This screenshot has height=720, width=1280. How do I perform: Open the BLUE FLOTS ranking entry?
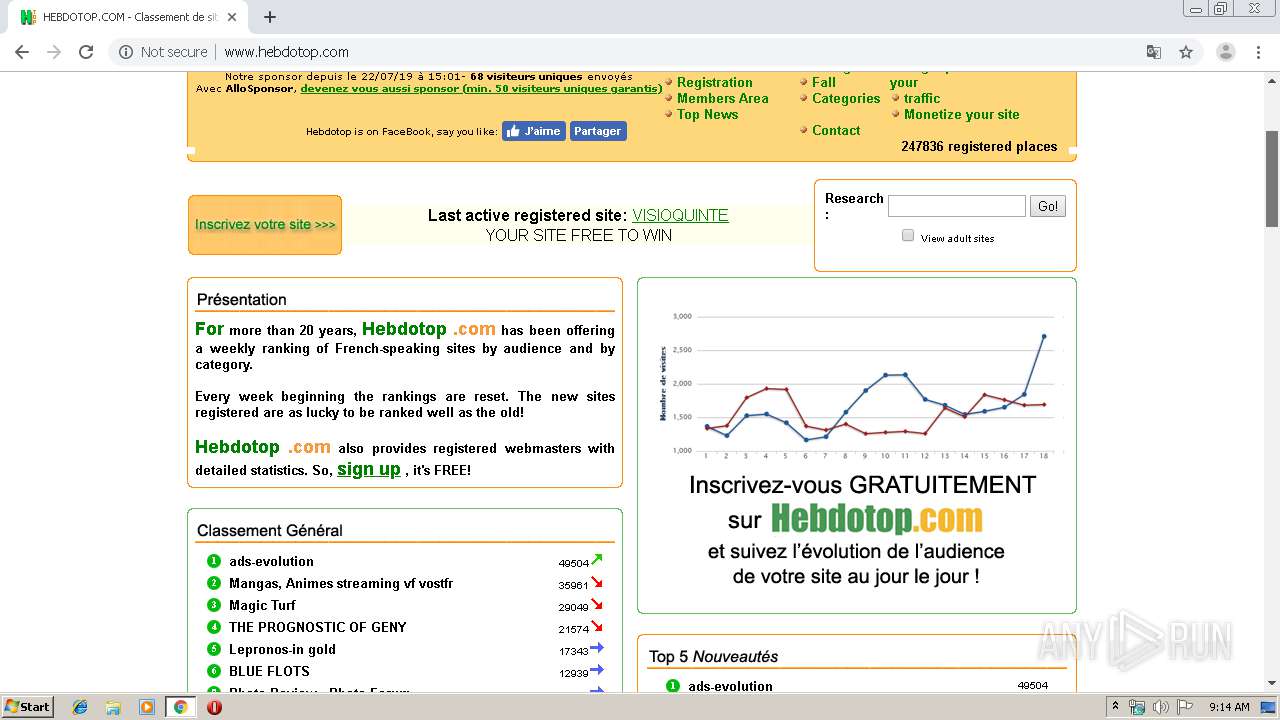point(269,672)
